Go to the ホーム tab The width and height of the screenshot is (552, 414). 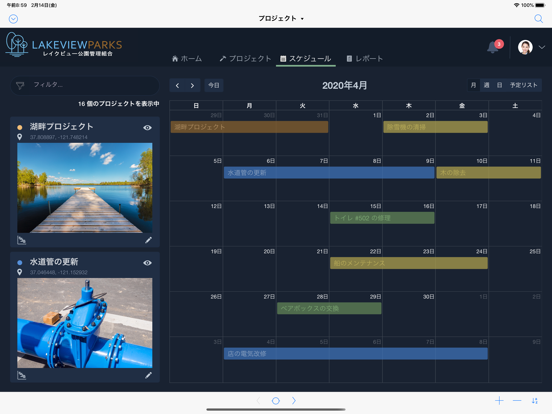(187, 58)
